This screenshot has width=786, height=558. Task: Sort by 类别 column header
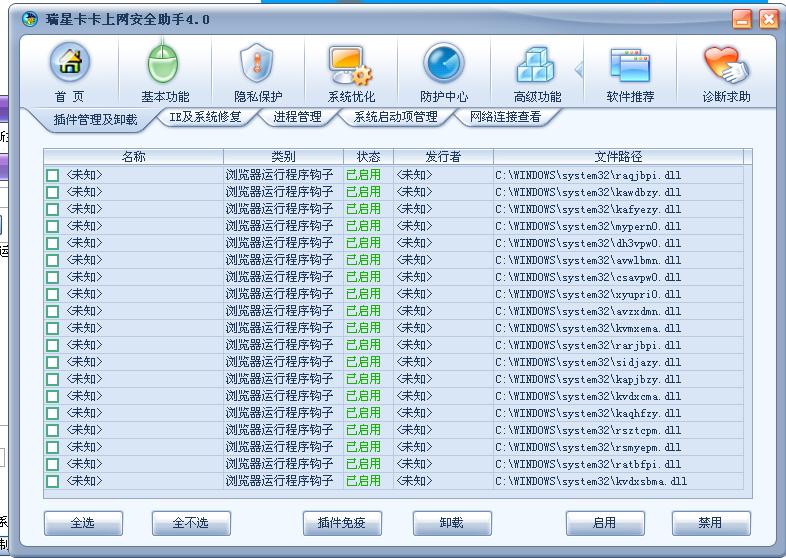point(283,157)
